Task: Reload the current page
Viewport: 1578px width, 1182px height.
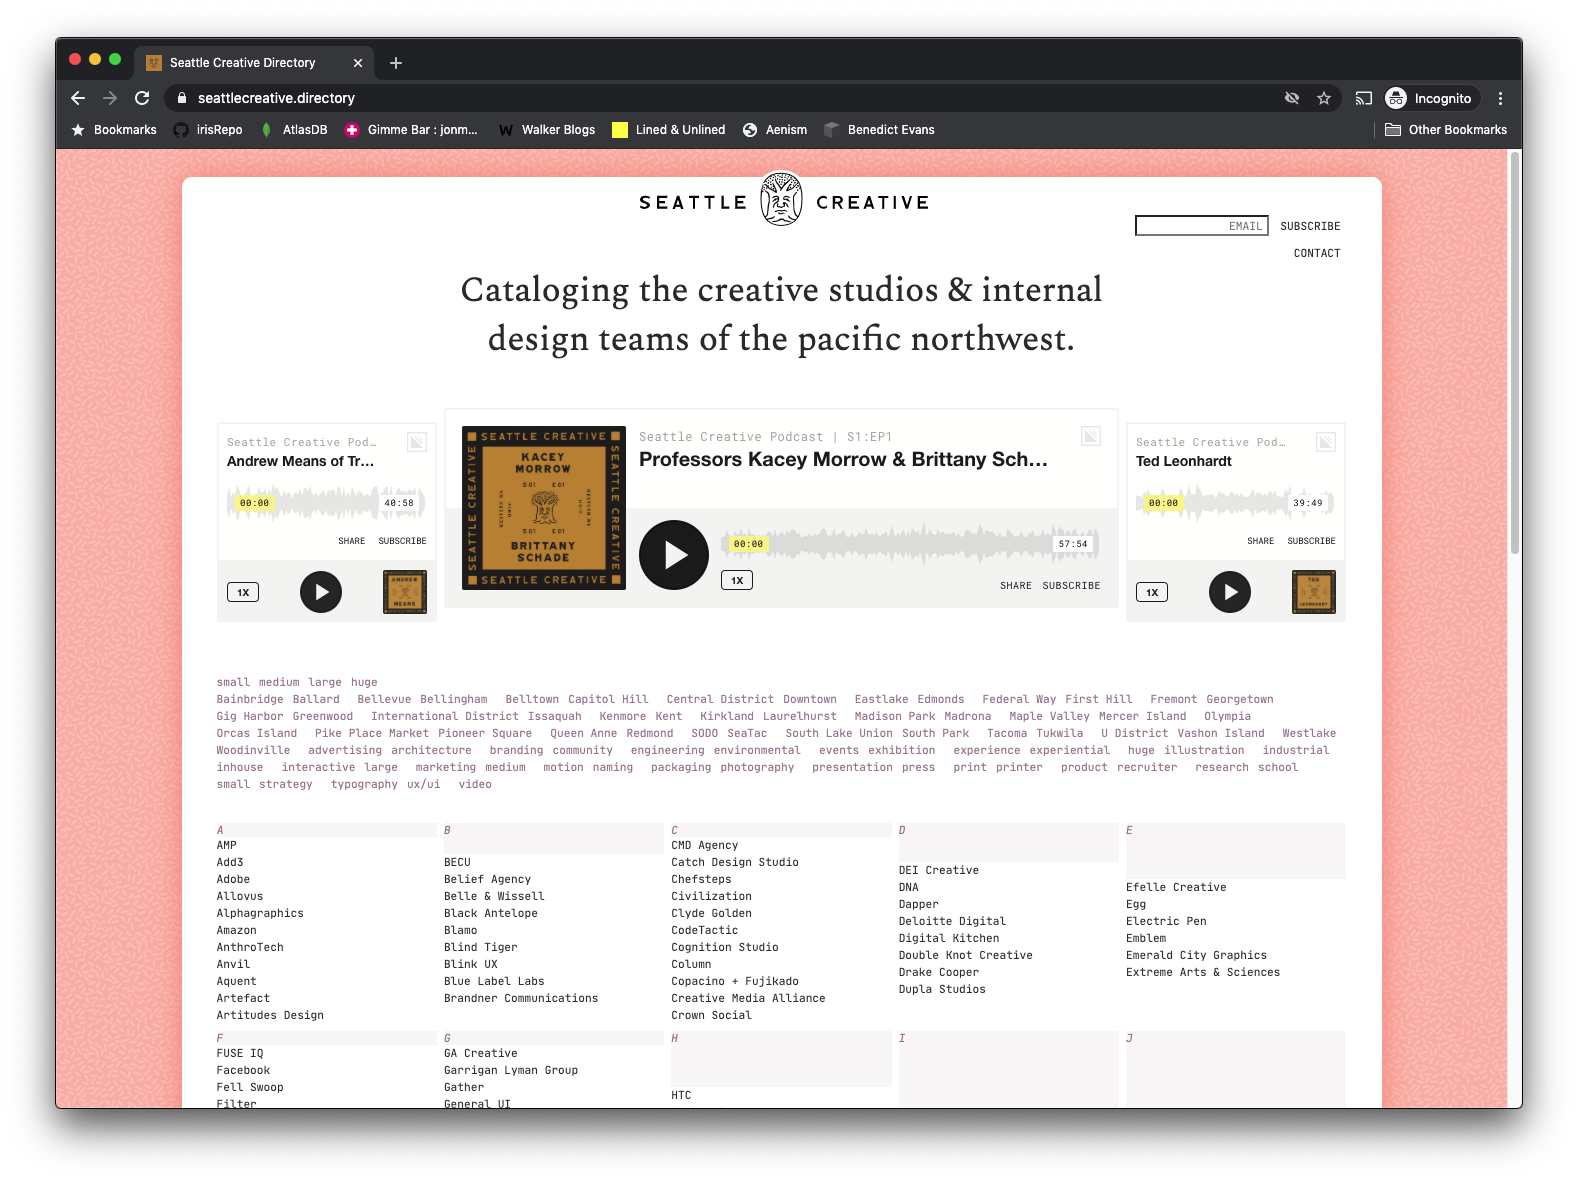Action: (142, 98)
